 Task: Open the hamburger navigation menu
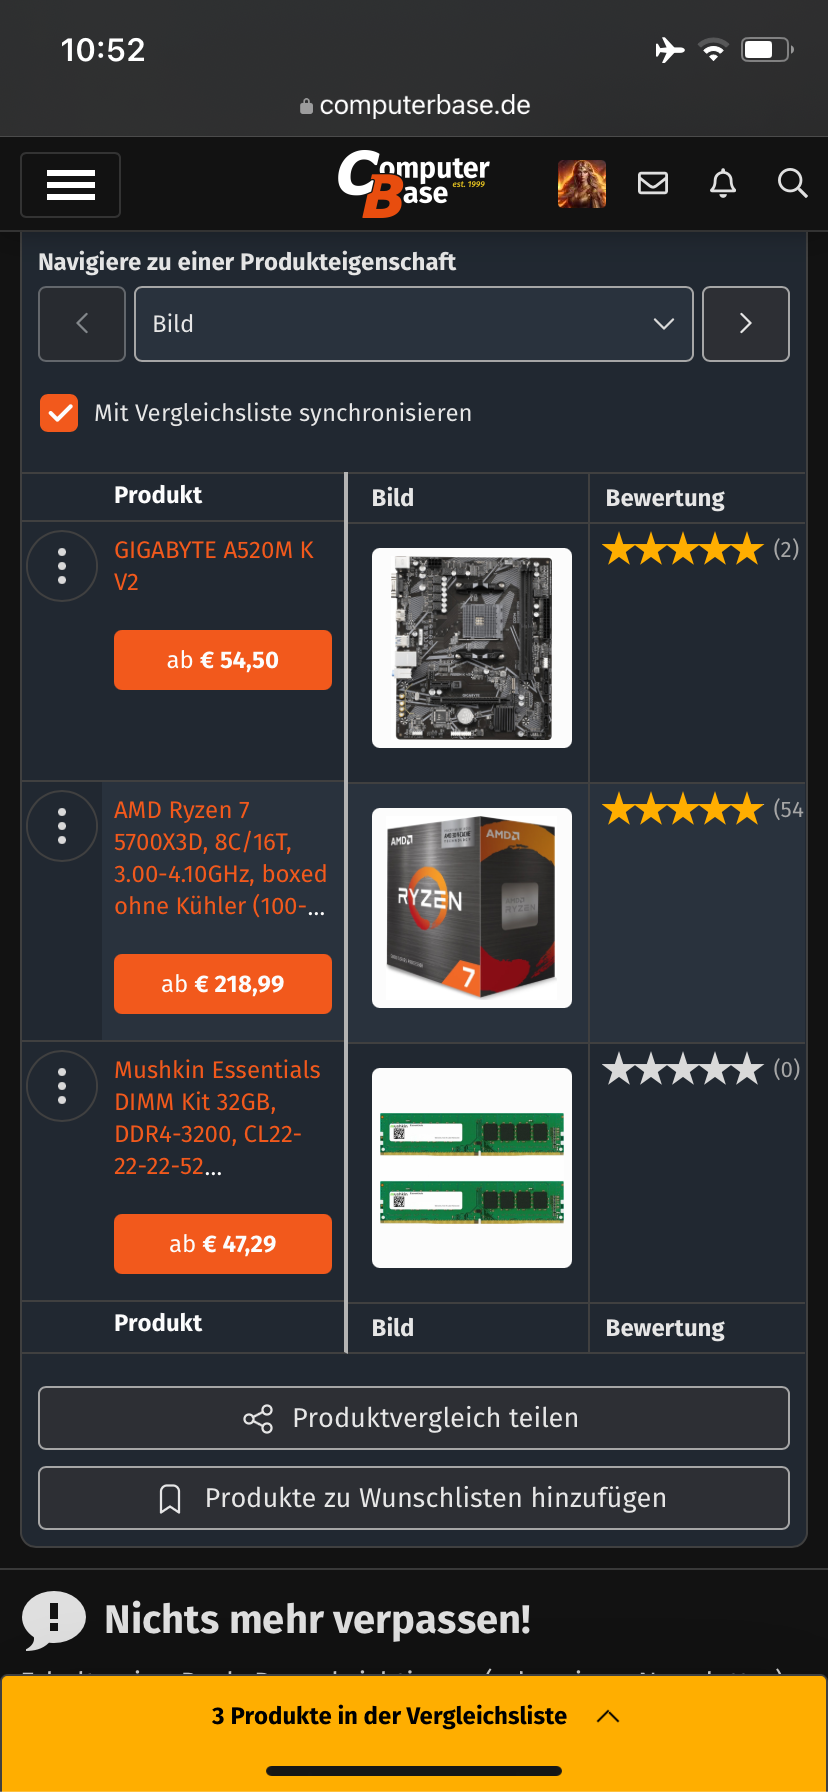[70, 185]
